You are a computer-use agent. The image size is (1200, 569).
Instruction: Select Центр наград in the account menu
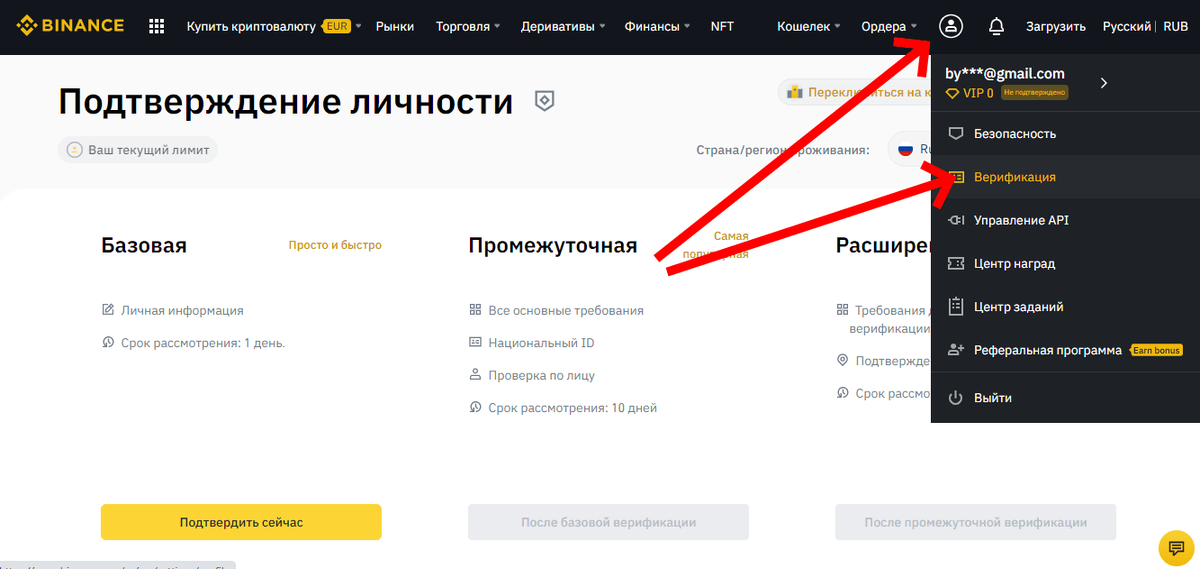tap(1065, 264)
